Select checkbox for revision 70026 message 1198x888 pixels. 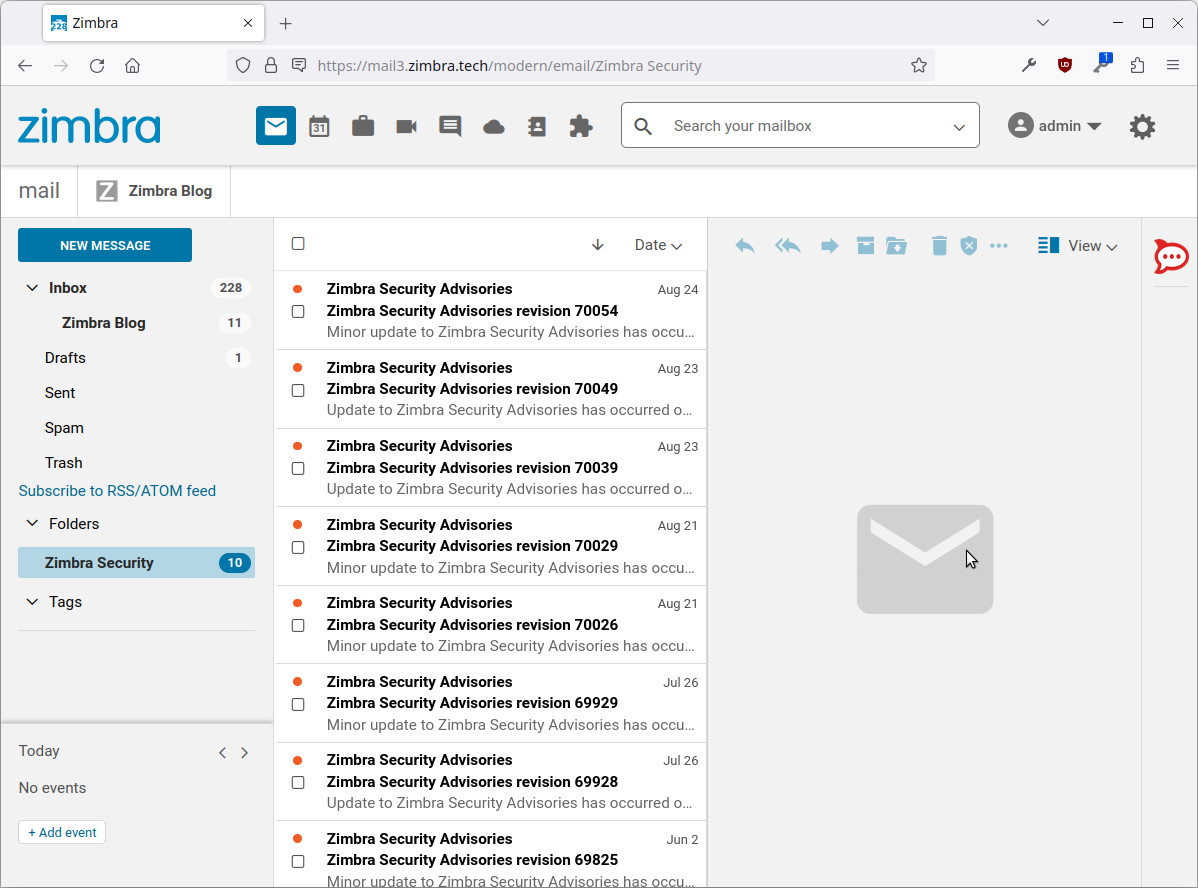tap(298, 626)
